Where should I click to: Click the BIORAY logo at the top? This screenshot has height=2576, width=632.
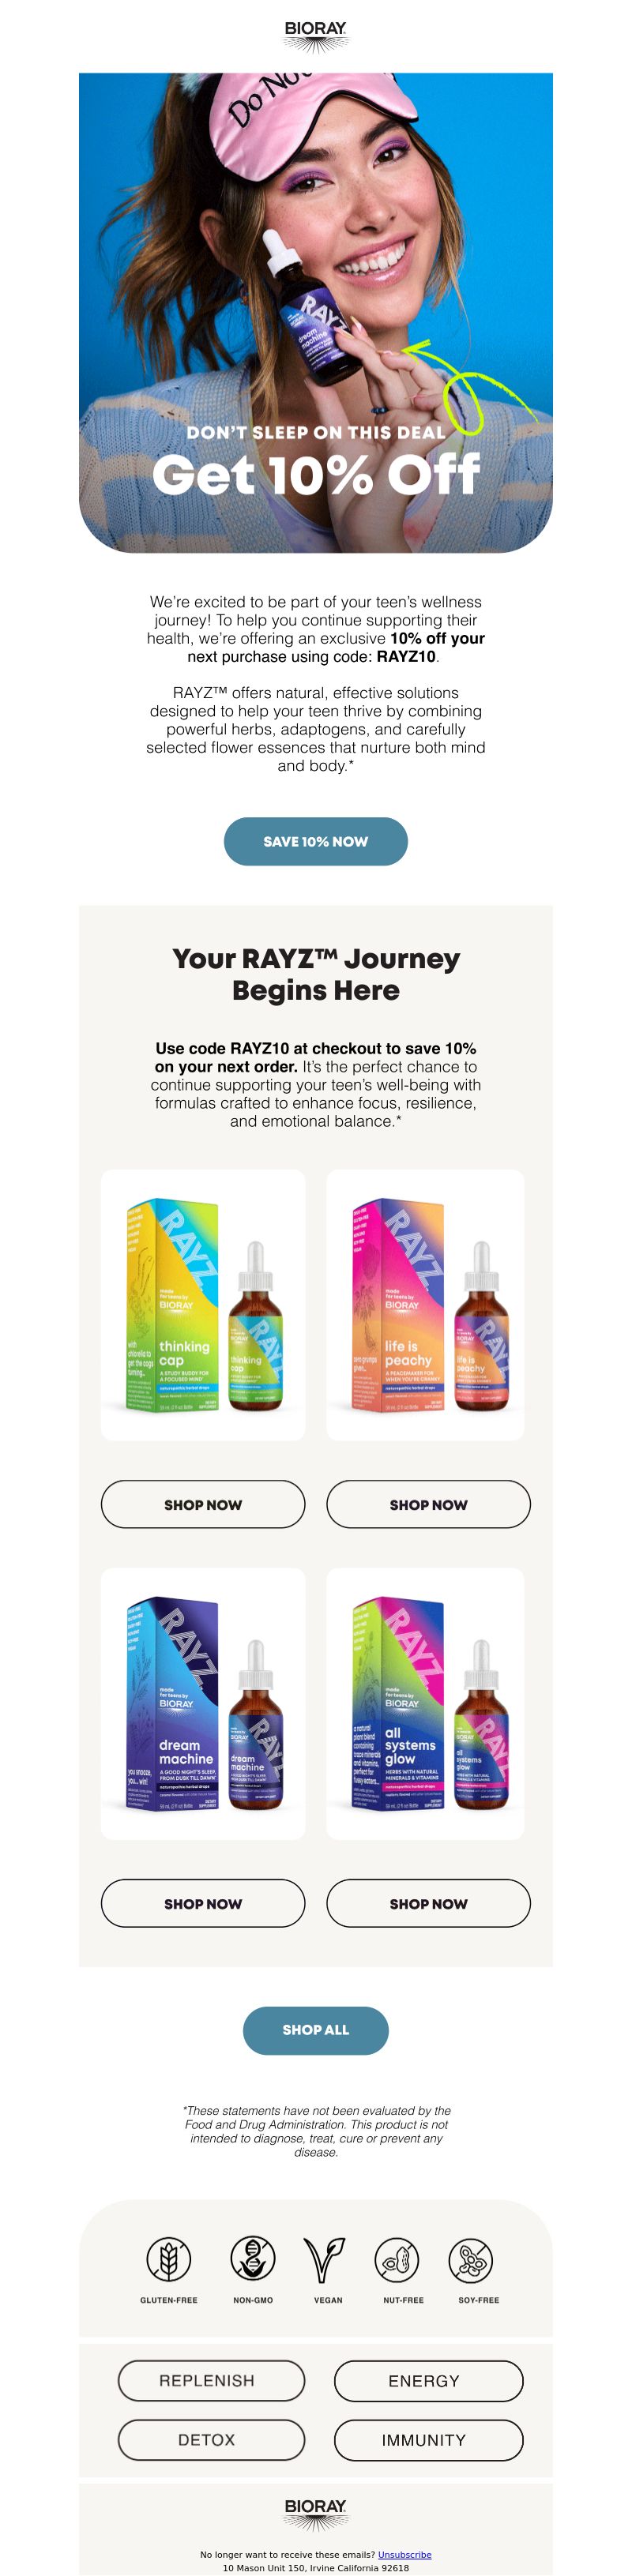point(315,36)
